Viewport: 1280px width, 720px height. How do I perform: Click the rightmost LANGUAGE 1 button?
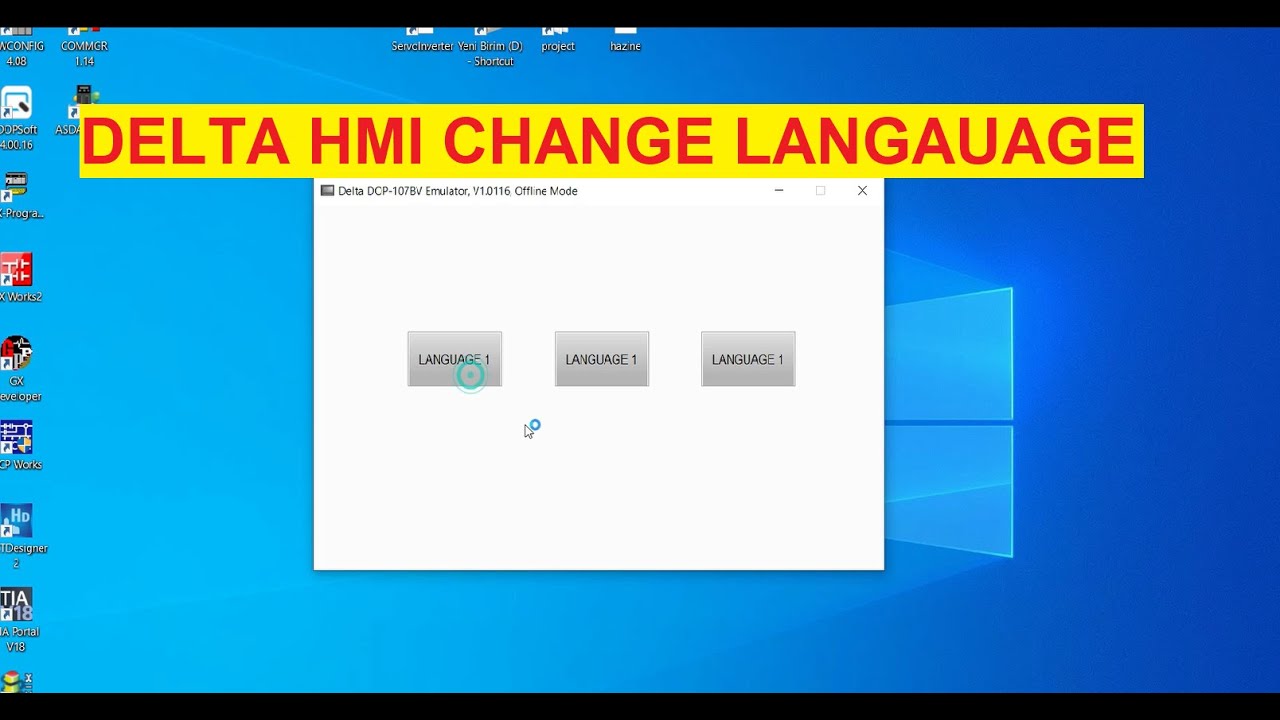point(748,359)
